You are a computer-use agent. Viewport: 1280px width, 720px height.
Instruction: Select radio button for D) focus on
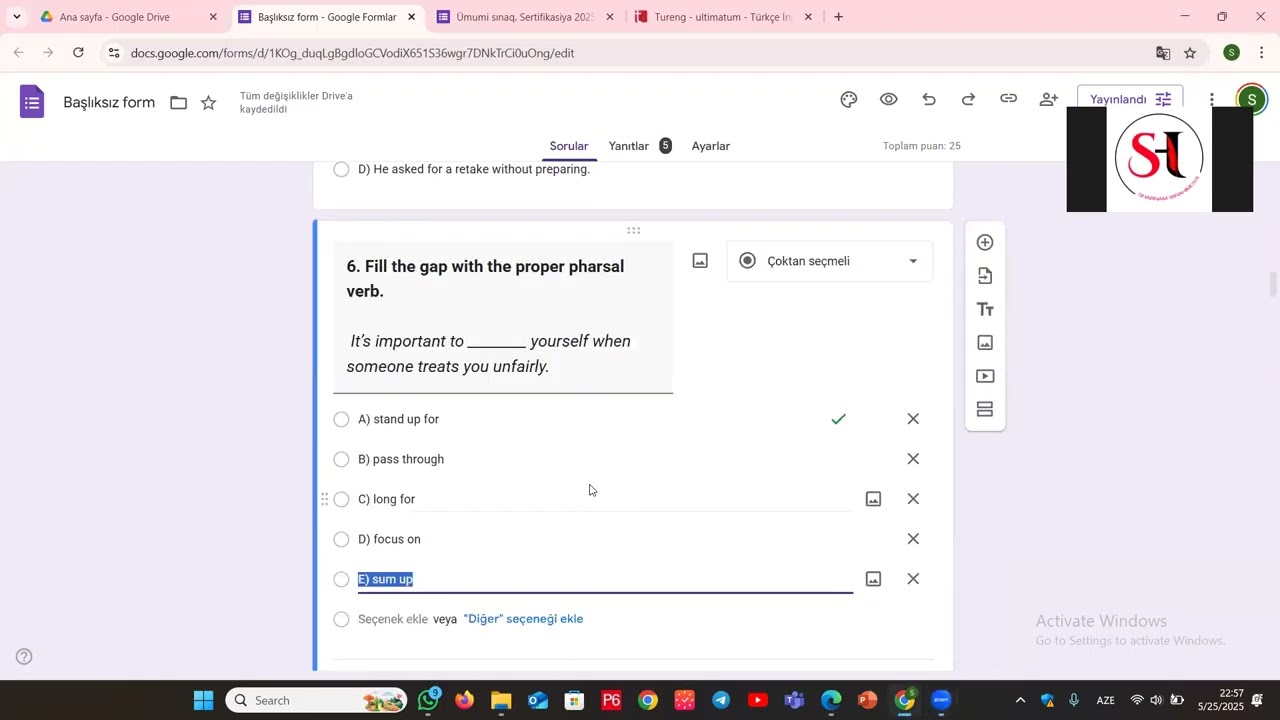click(341, 539)
